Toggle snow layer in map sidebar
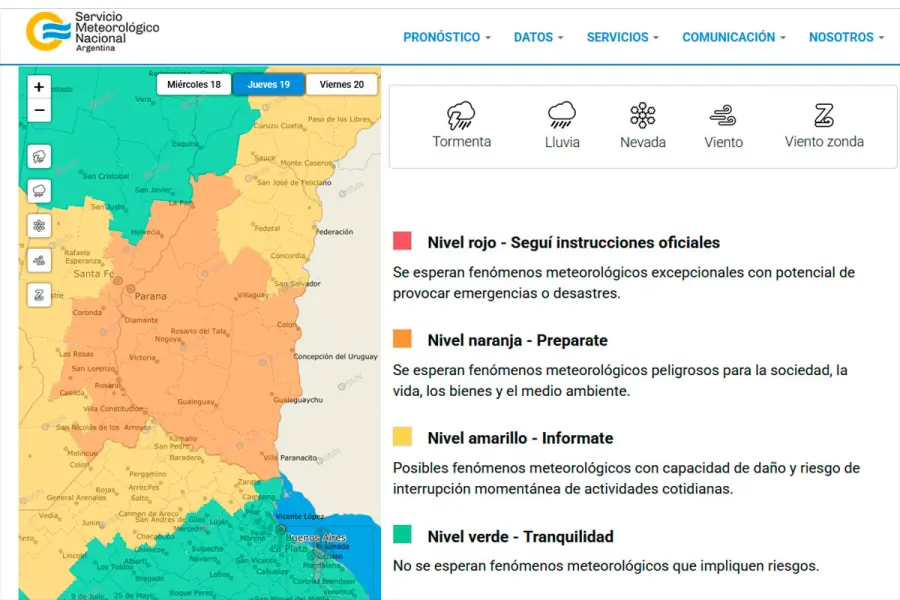Image resolution: width=900 pixels, height=600 pixels. click(x=39, y=225)
